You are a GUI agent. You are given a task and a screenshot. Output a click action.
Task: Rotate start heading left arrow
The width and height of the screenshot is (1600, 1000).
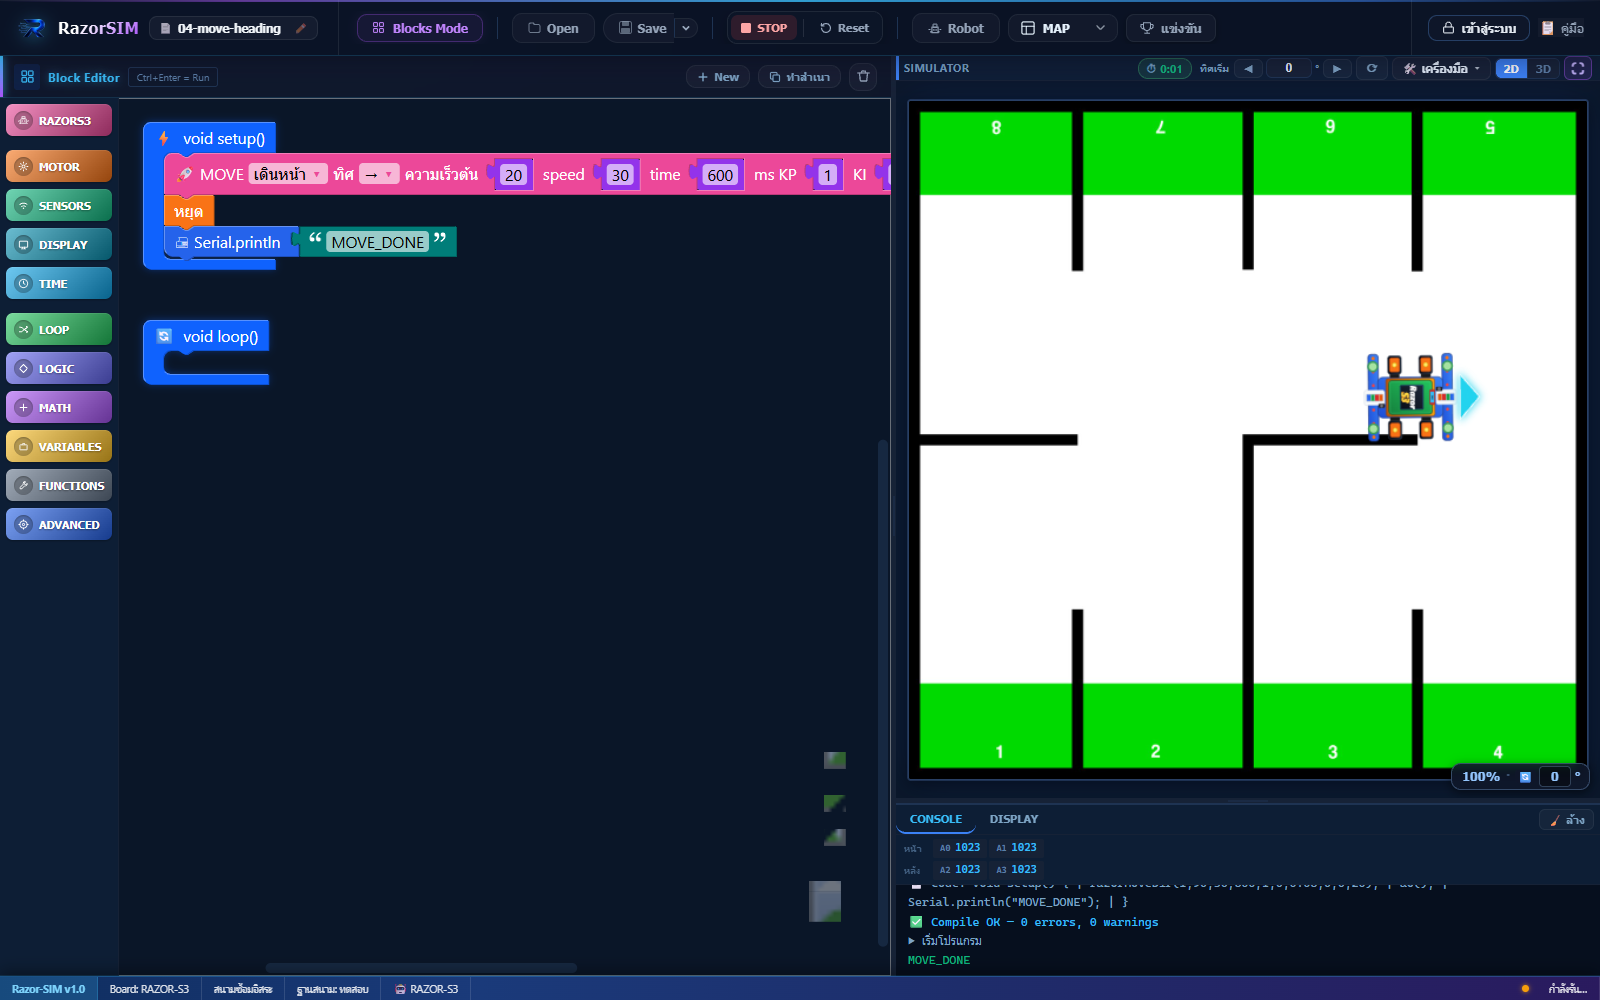tap(1248, 69)
